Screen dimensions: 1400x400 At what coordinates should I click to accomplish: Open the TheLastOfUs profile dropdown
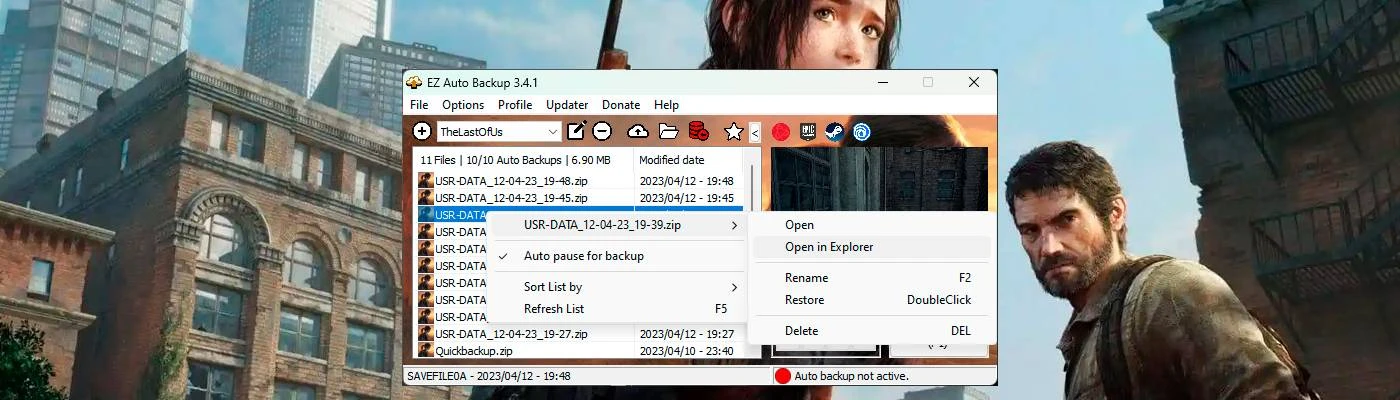pyautogui.click(x=499, y=131)
